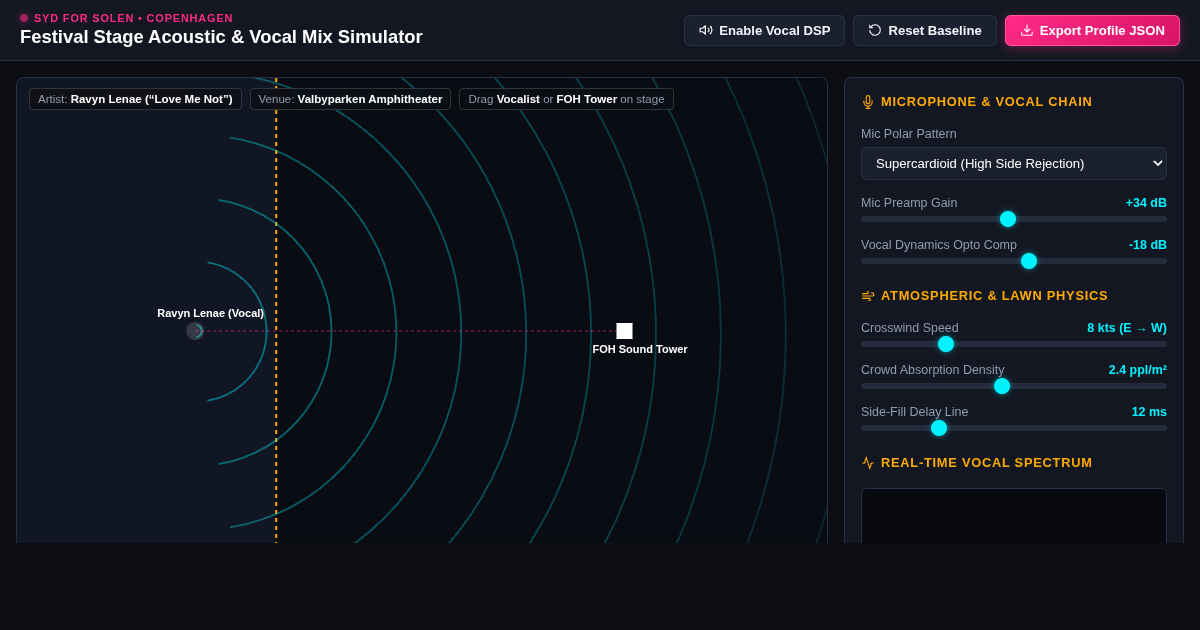Click the Side-Fill Delay Line label
Image resolution: width=1200 pixels, height=630 pixels.
pyautogui.click(x=914, y=412)
